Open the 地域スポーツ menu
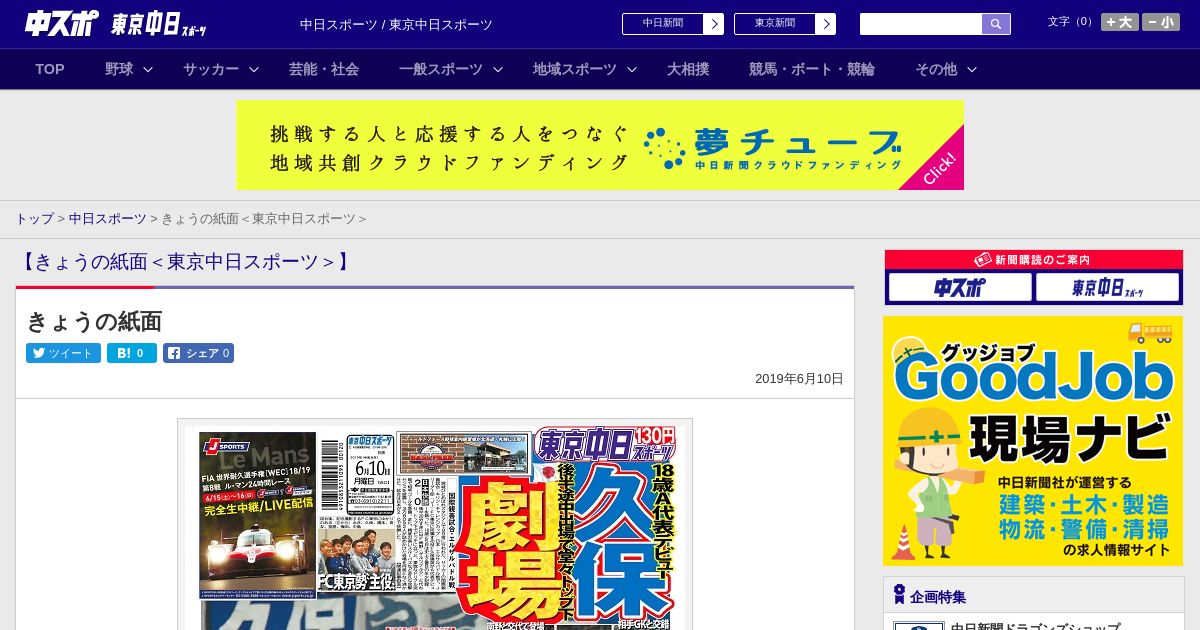The height and width of the screenshot is (630, 1200). click(575, 69)
